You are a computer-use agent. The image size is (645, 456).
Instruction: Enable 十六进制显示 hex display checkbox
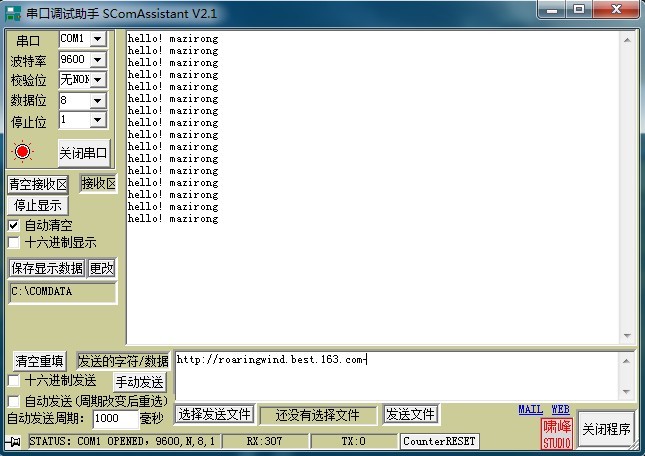click(x=14, y=242)
